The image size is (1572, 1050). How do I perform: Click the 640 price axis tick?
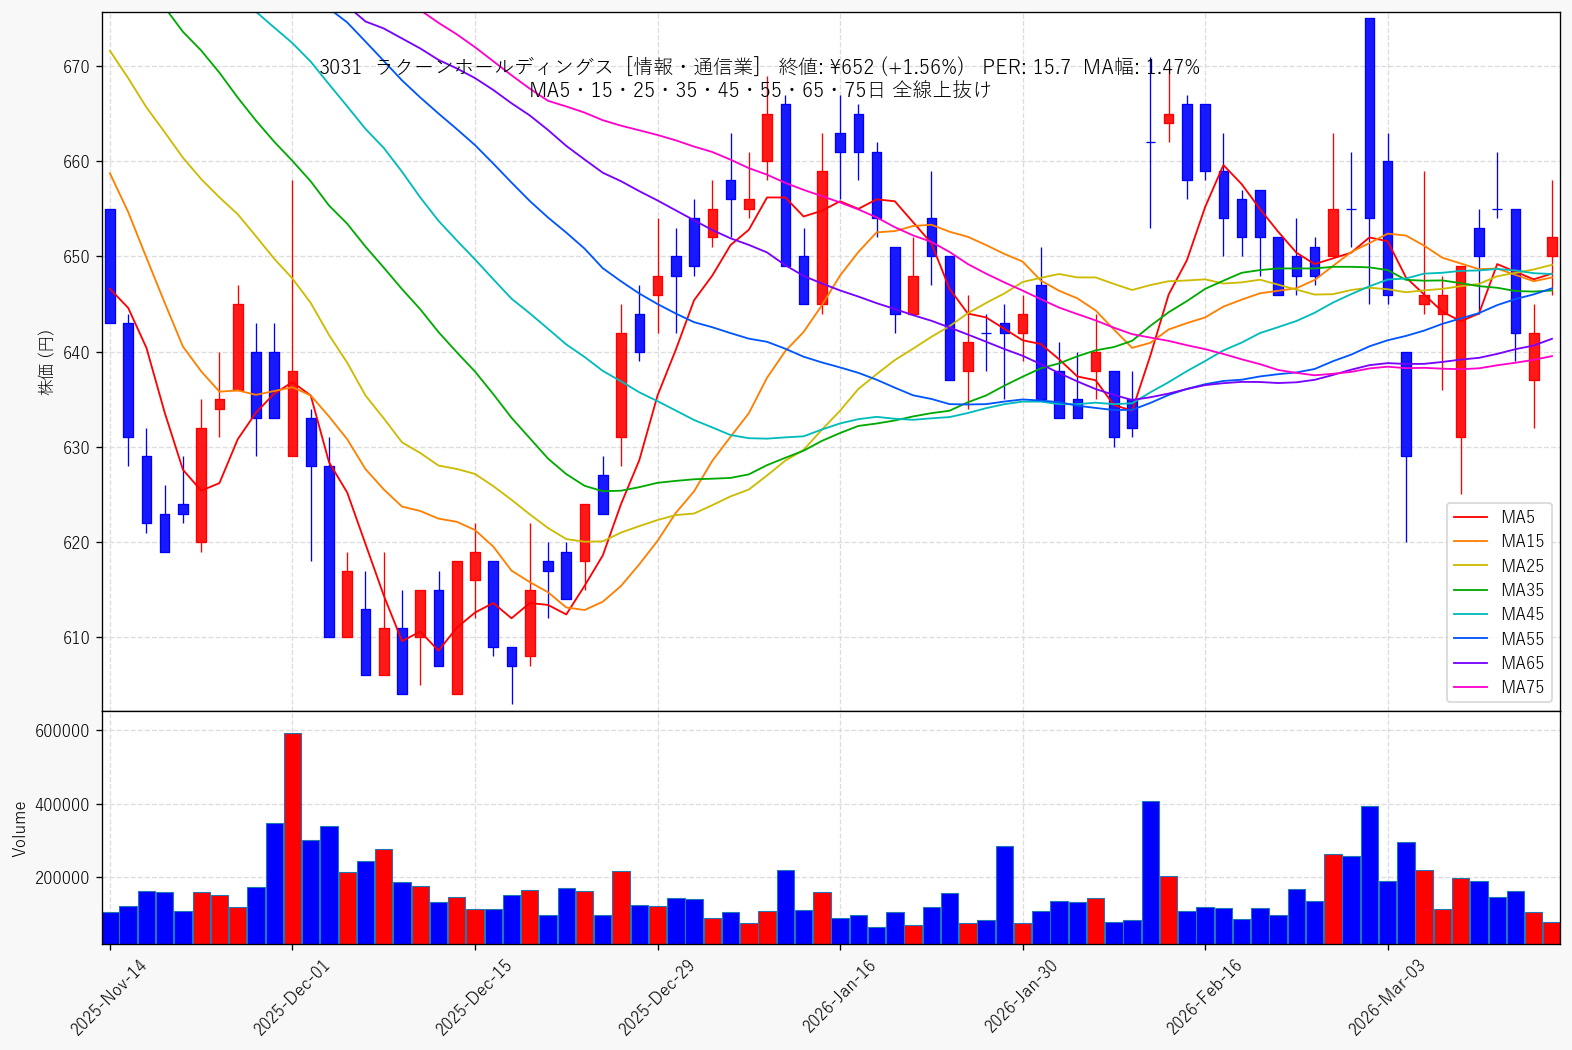(76, 353)
